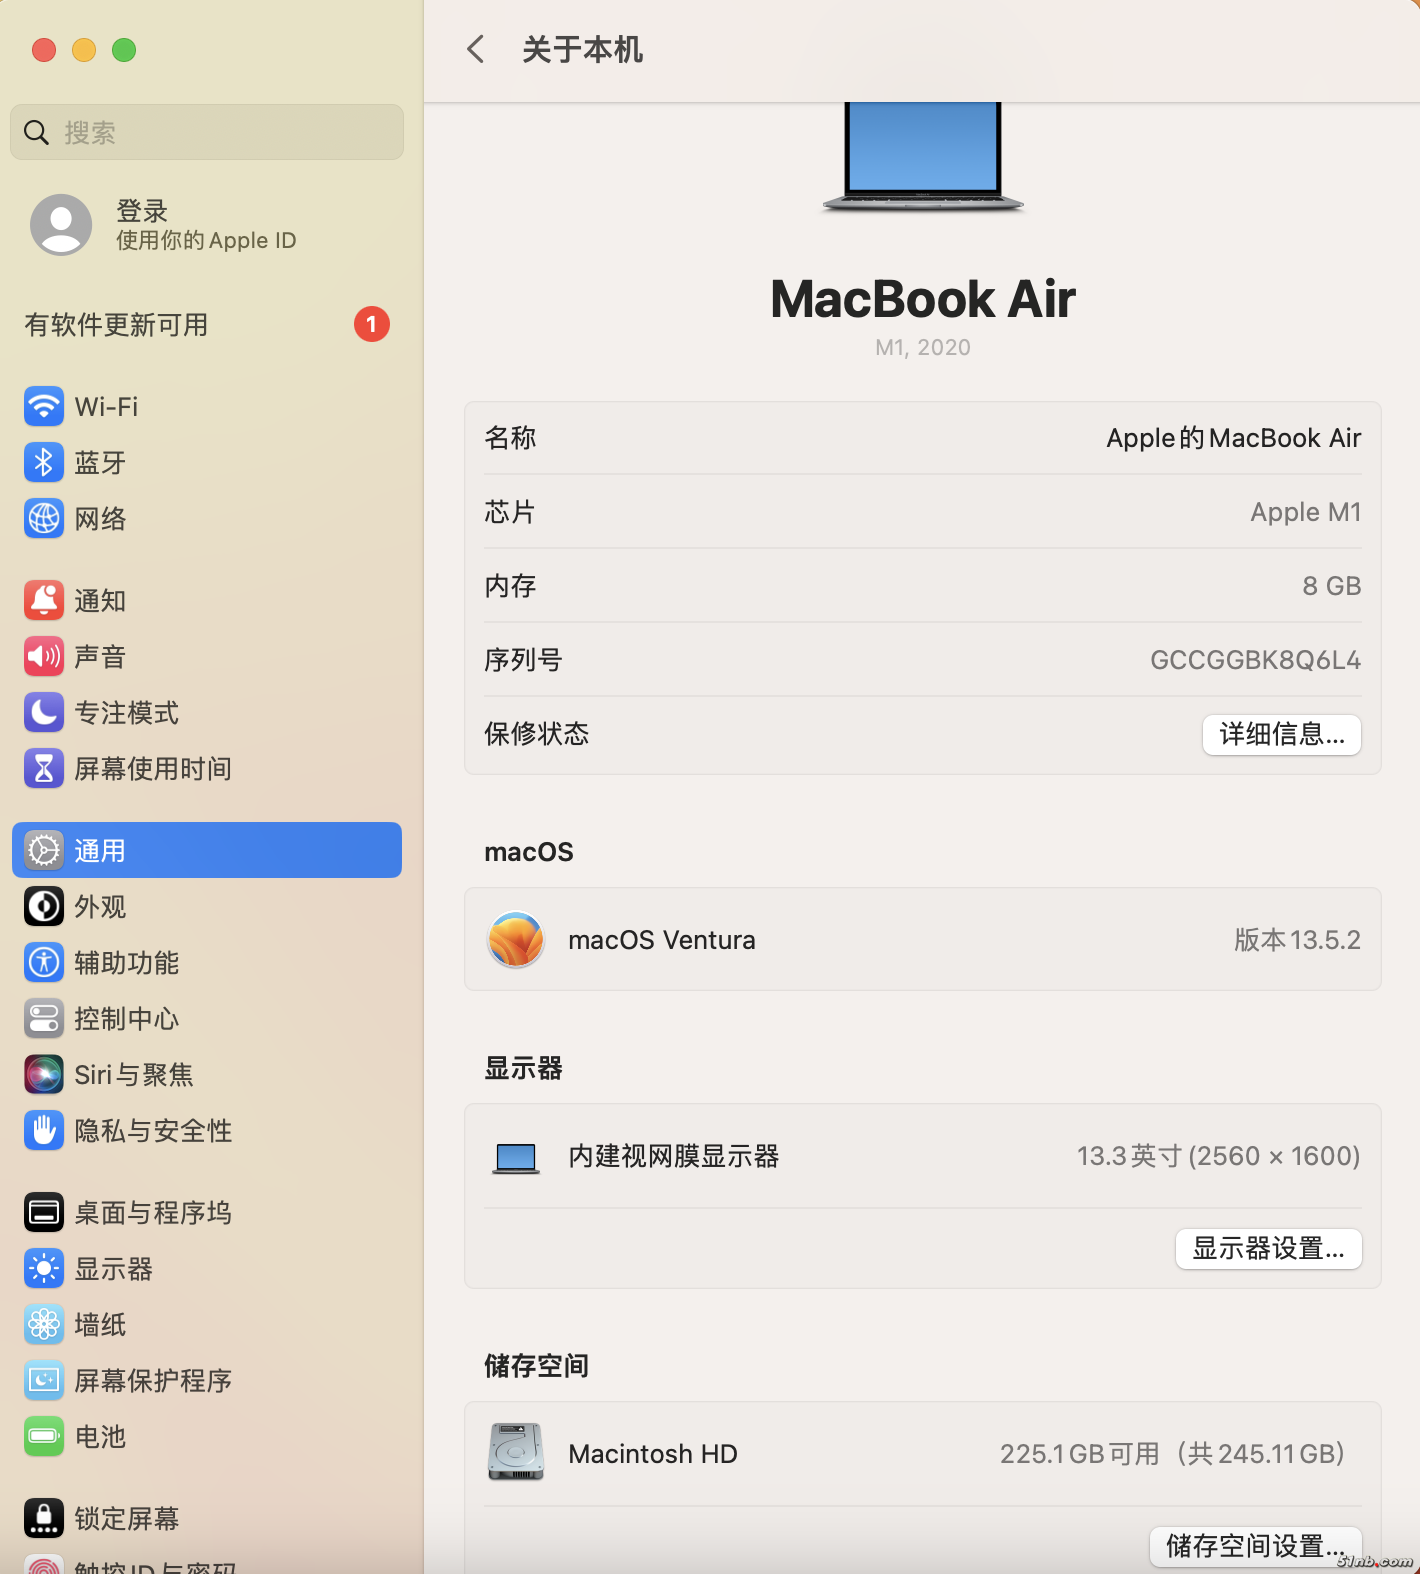Open Screen Time (屏幕使用时间) hourglass icon
Viewport: 1420px width, 1574px height.
click(44, 768)
